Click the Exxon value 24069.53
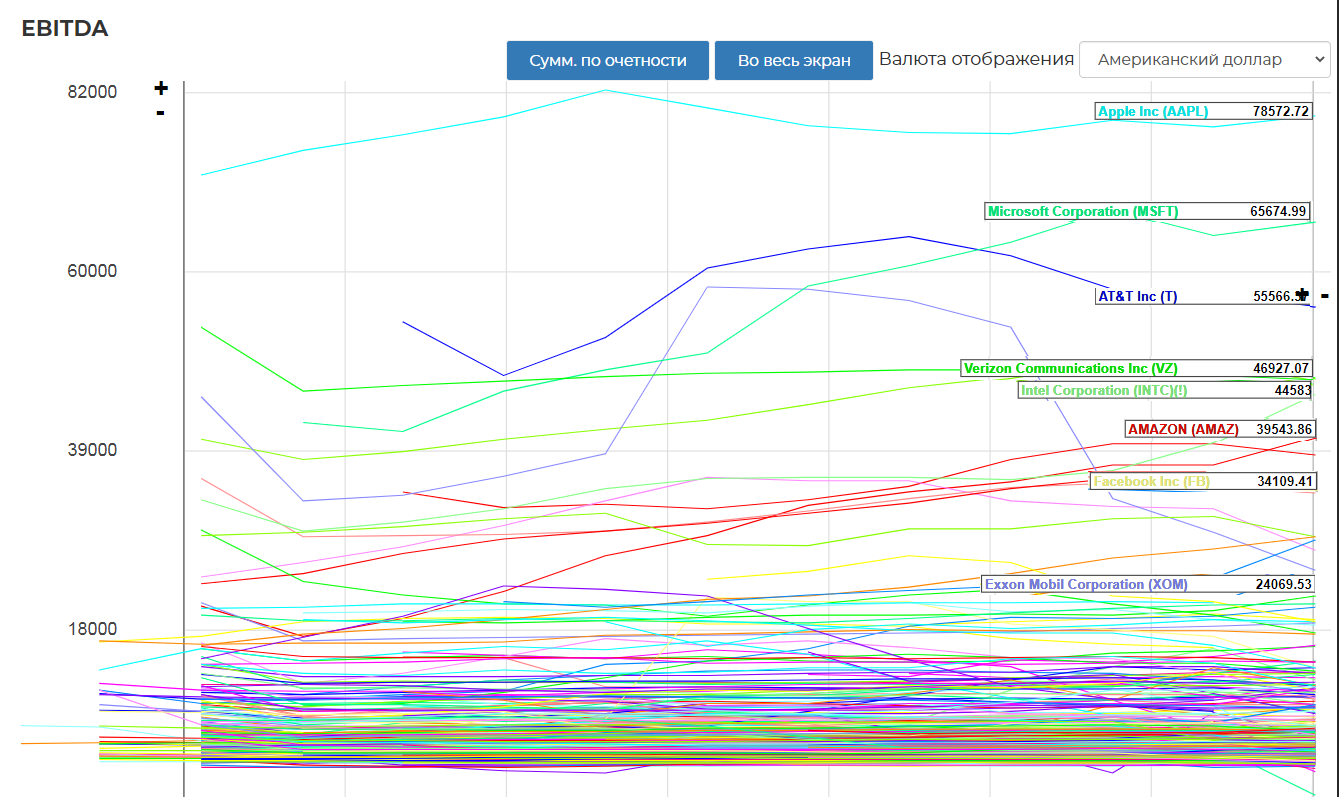This screenshot has width=1339, height=797. [1282, 584]
